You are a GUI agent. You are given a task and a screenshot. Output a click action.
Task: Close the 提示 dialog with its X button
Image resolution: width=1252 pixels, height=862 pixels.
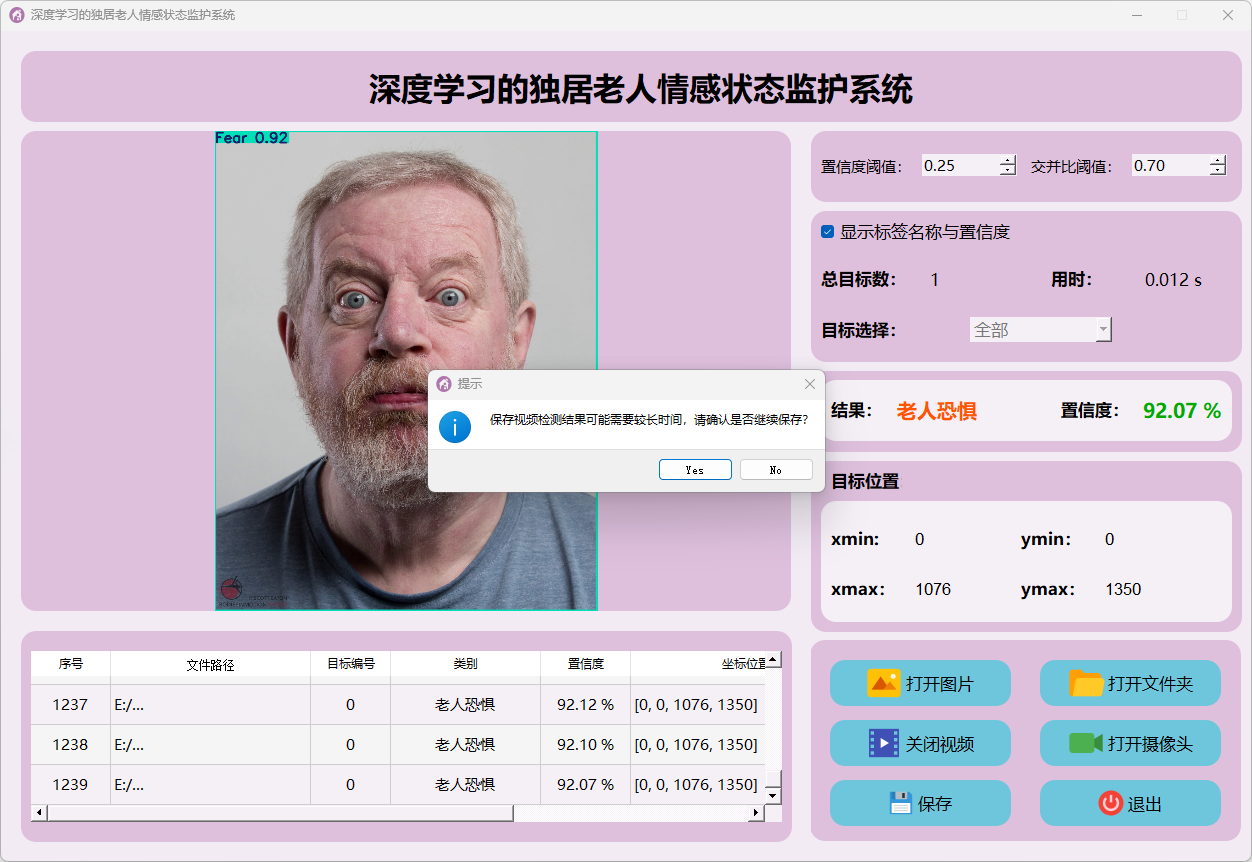pyautogui.click(x=809, y=384)
